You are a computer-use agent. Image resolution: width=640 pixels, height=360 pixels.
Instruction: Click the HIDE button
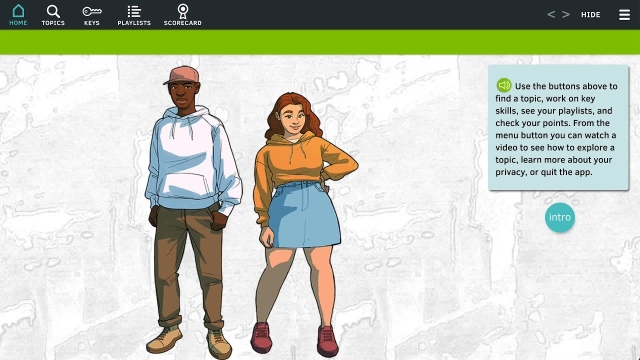click(591, 15)
